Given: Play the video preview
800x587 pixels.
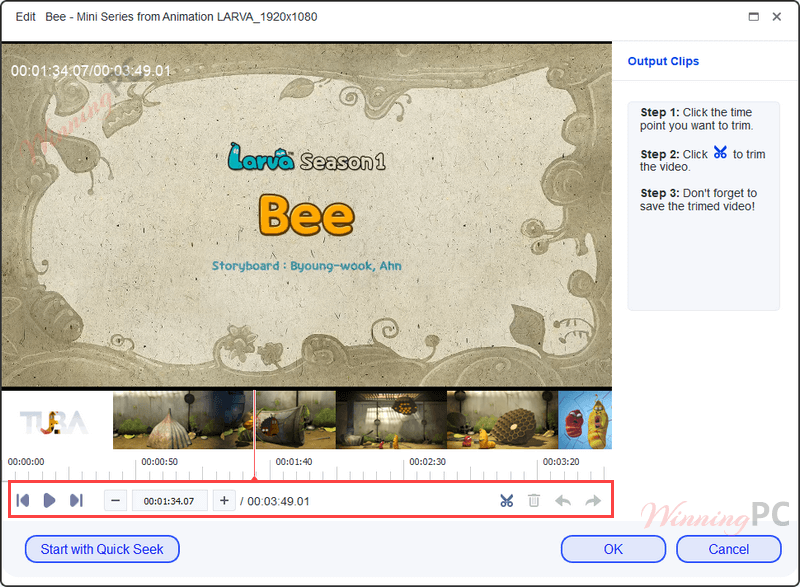Looking at the screenshot, I should [49, 501].
